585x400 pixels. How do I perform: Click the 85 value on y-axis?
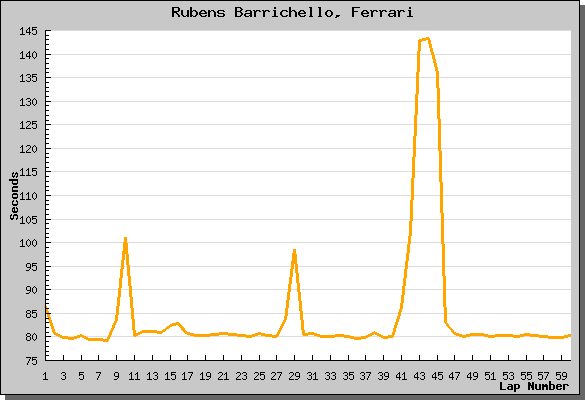tap(32, 314)
